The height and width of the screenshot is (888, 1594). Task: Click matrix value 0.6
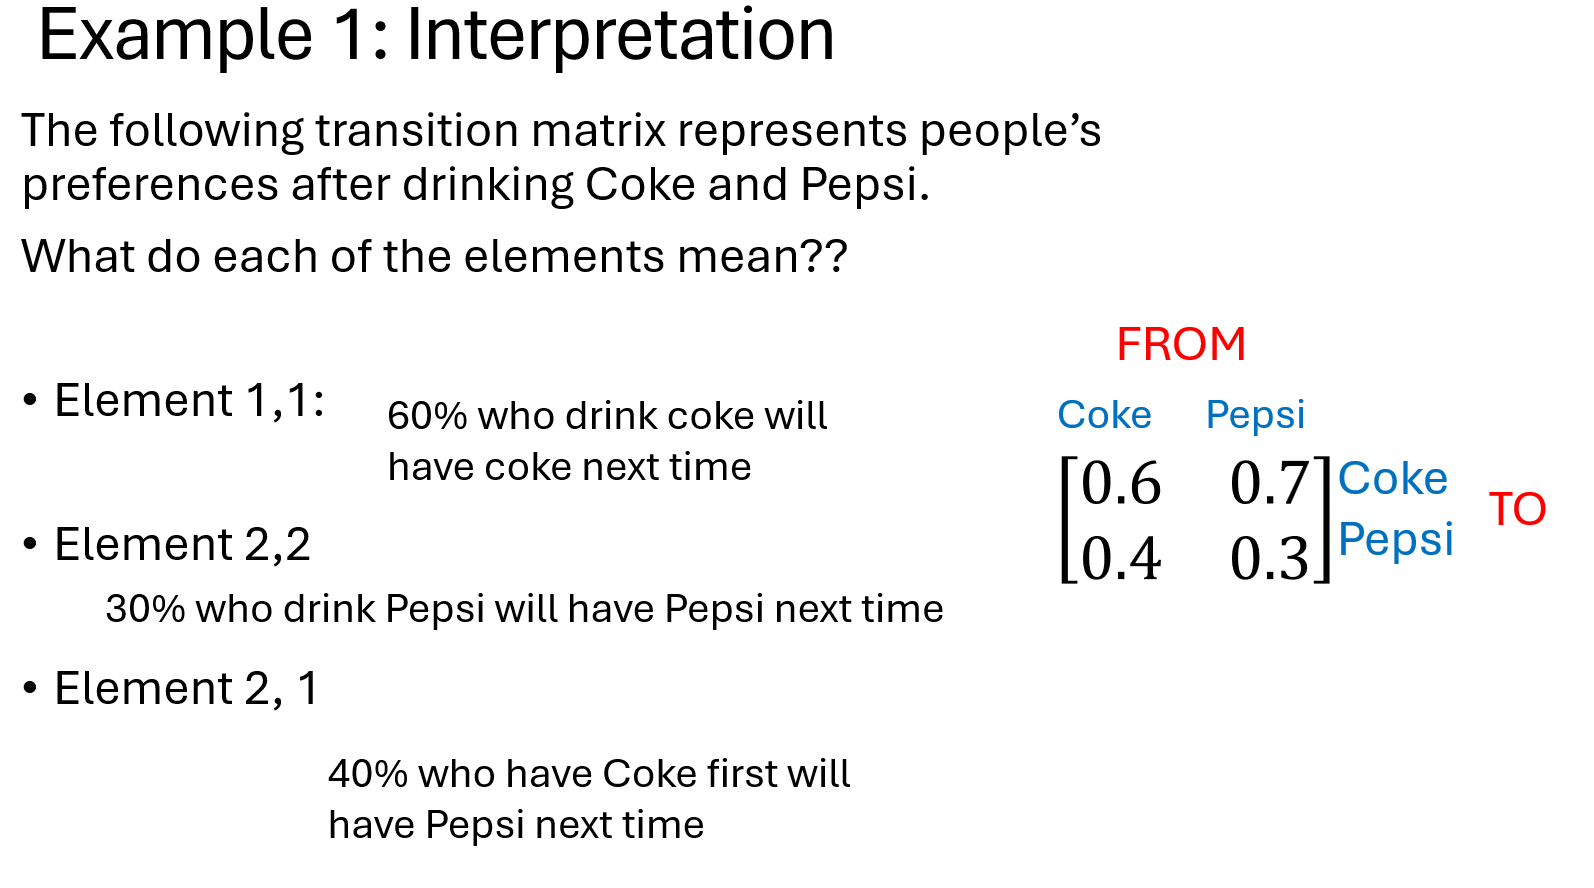pyautogui.click(x=1121, y=483)
